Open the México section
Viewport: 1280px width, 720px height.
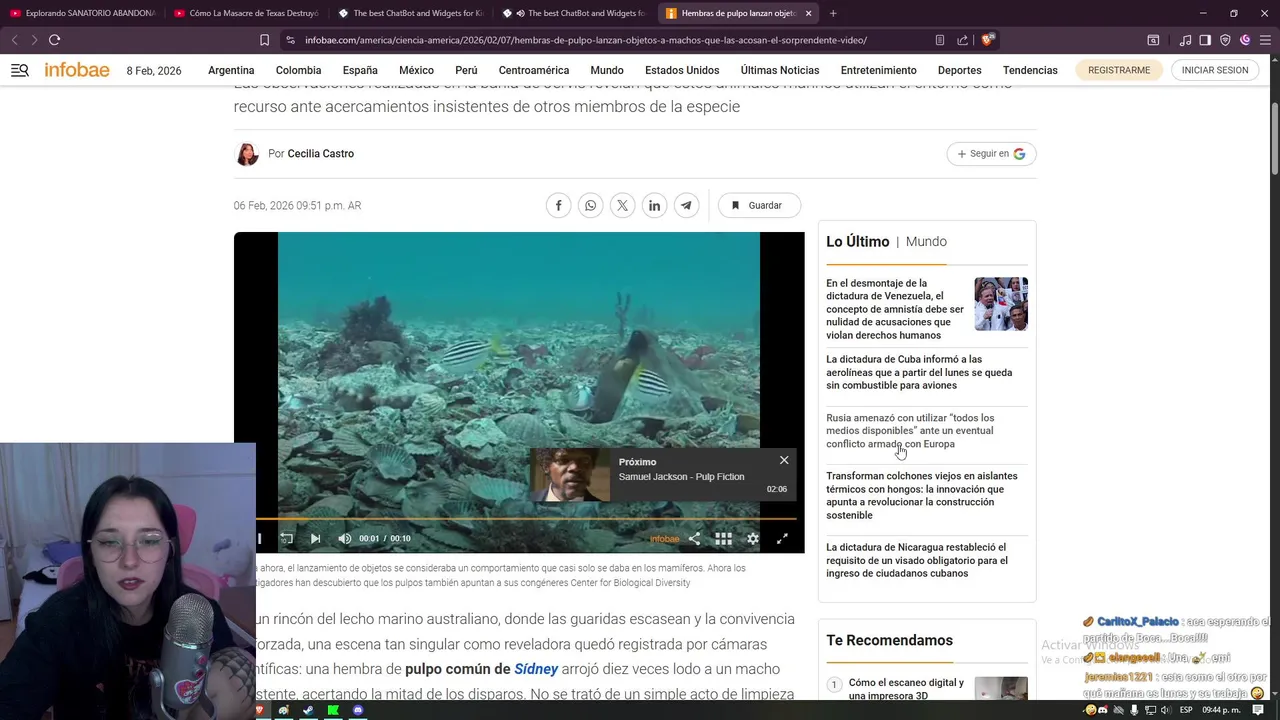click(x=416, y=70)
